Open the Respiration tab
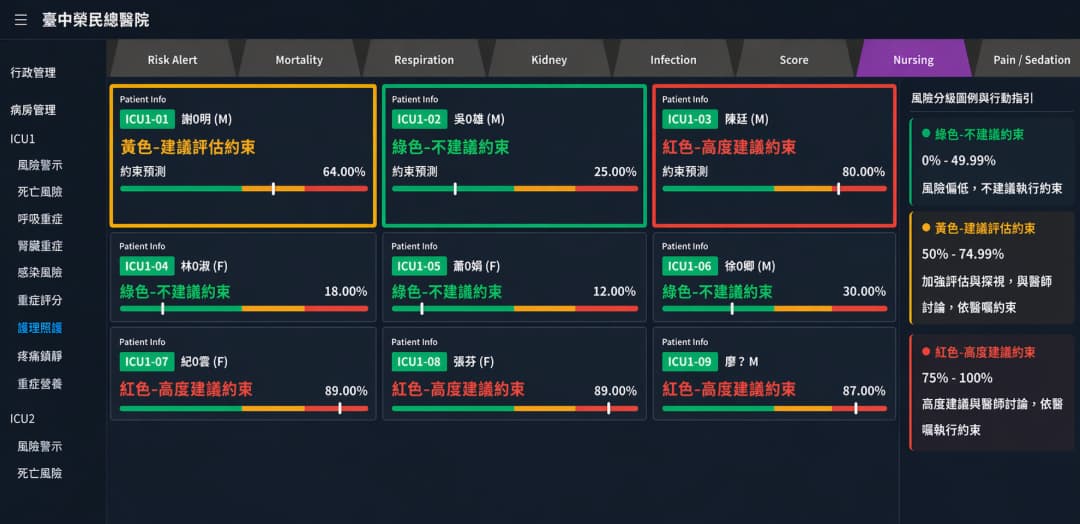Viewport: 1080px width, 524px height. (424, 60)
